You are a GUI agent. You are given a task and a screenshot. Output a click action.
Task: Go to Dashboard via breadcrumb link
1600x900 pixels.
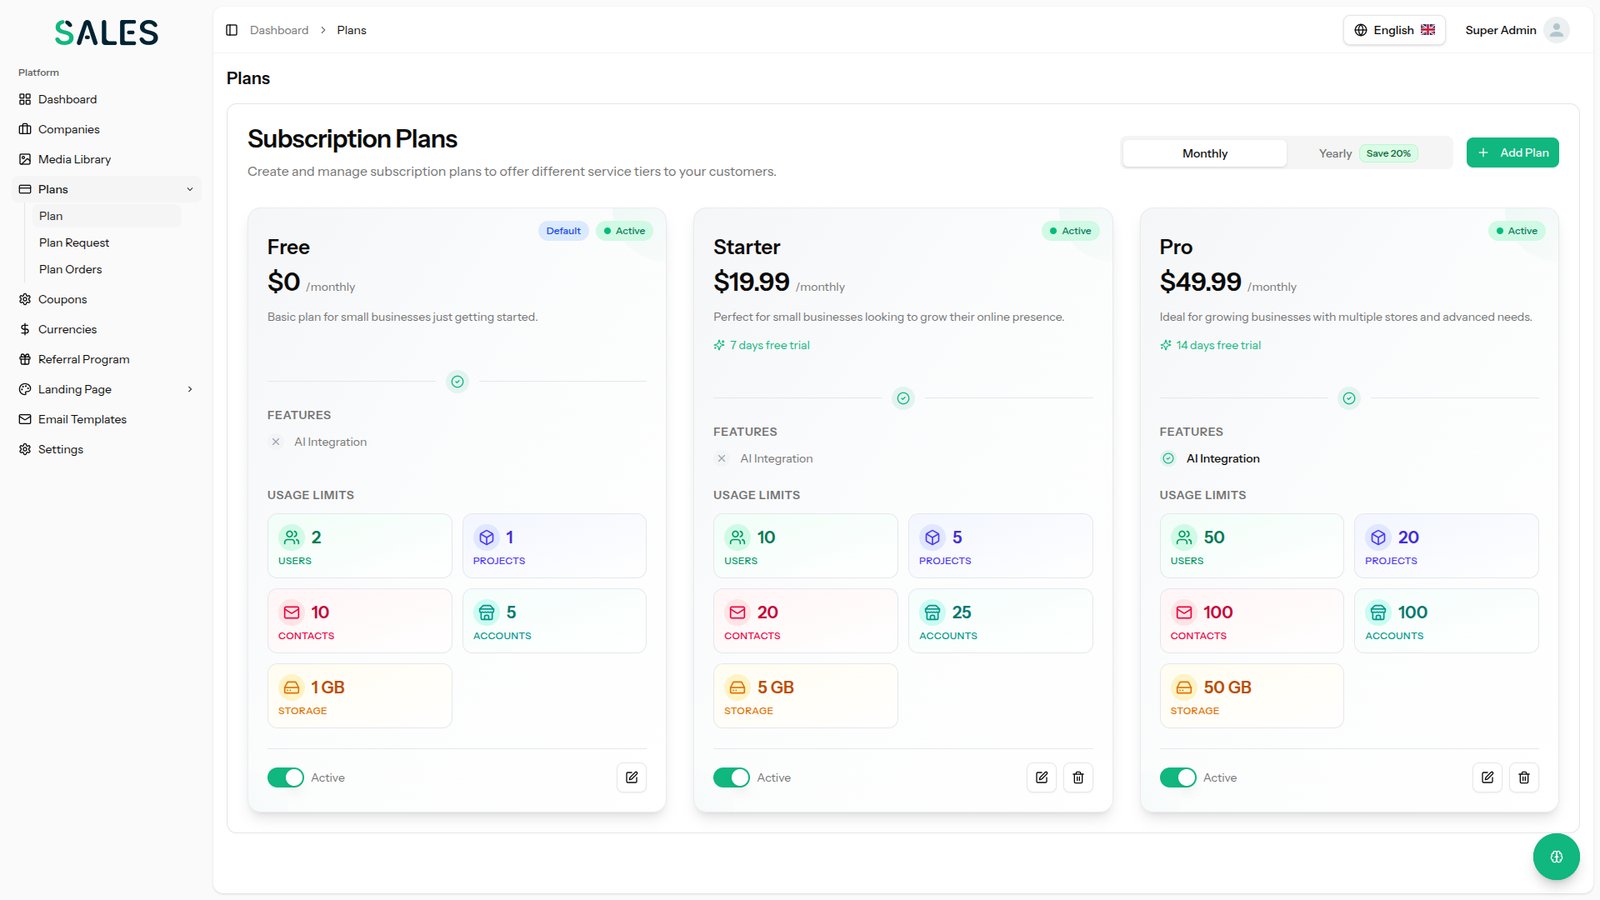pyautogui.click(x=279, y=30)
